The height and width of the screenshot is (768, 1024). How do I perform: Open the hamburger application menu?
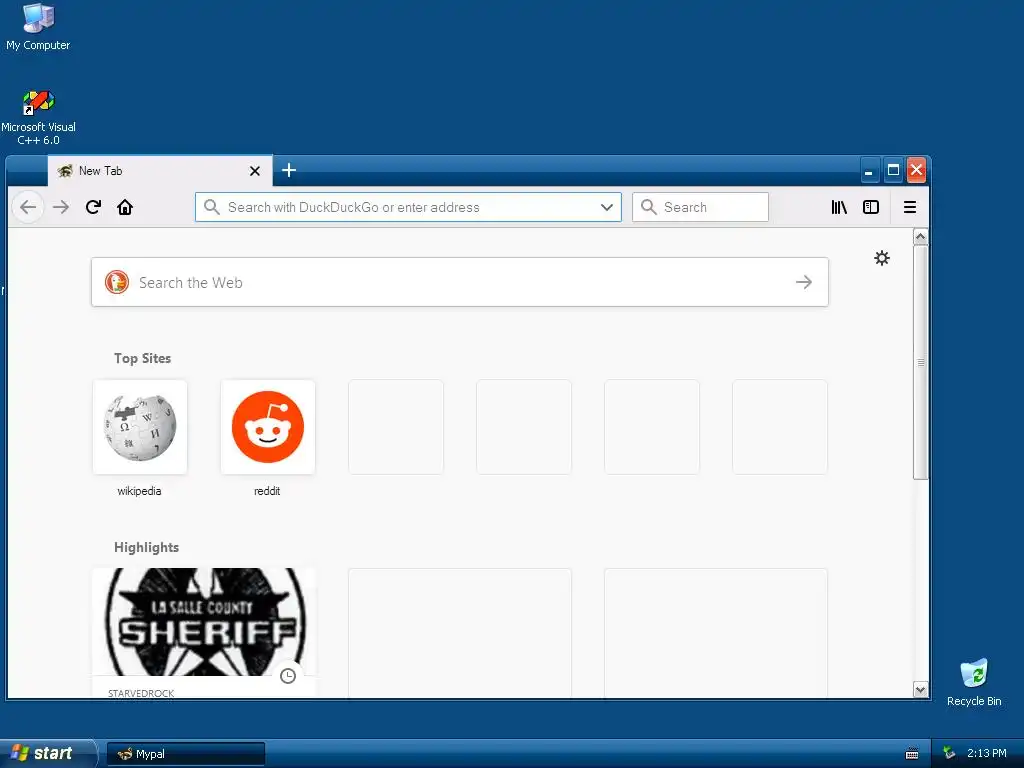coord(910,207)
